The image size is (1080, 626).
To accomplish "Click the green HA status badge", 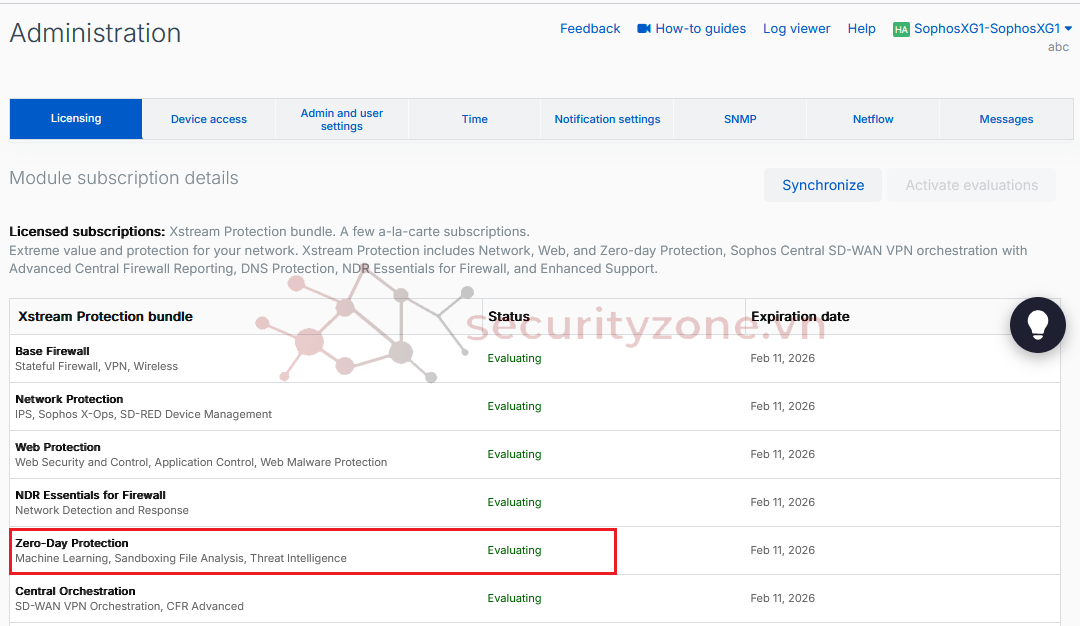I will (900, 30).
